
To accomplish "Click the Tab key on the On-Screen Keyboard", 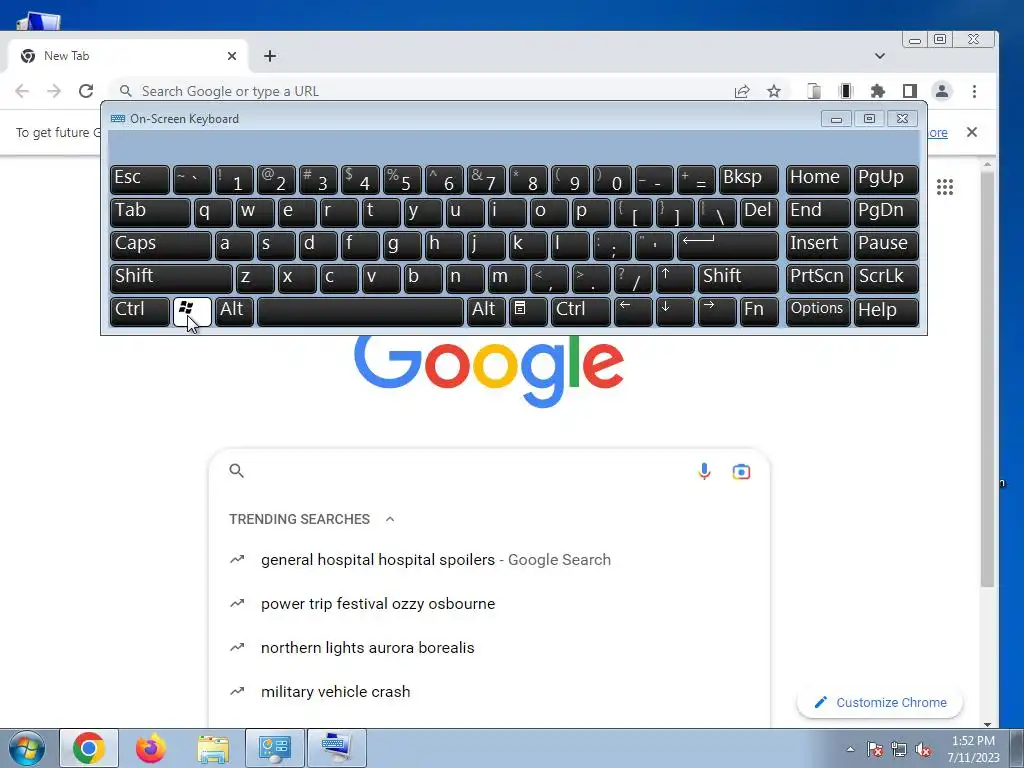I will pos(150,213).
